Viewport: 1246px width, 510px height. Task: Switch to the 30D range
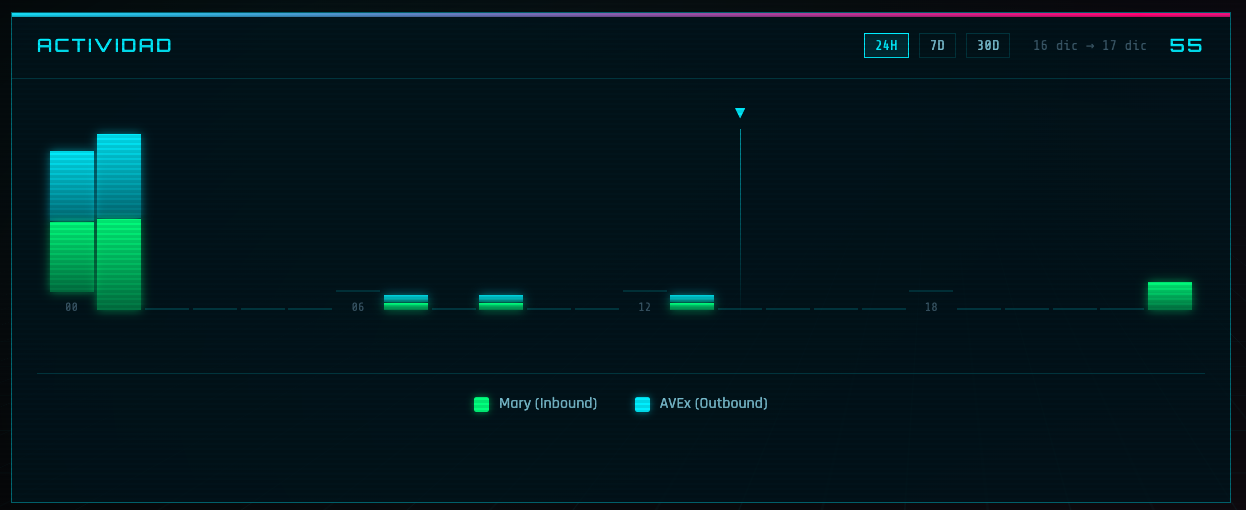click(987, 46)
